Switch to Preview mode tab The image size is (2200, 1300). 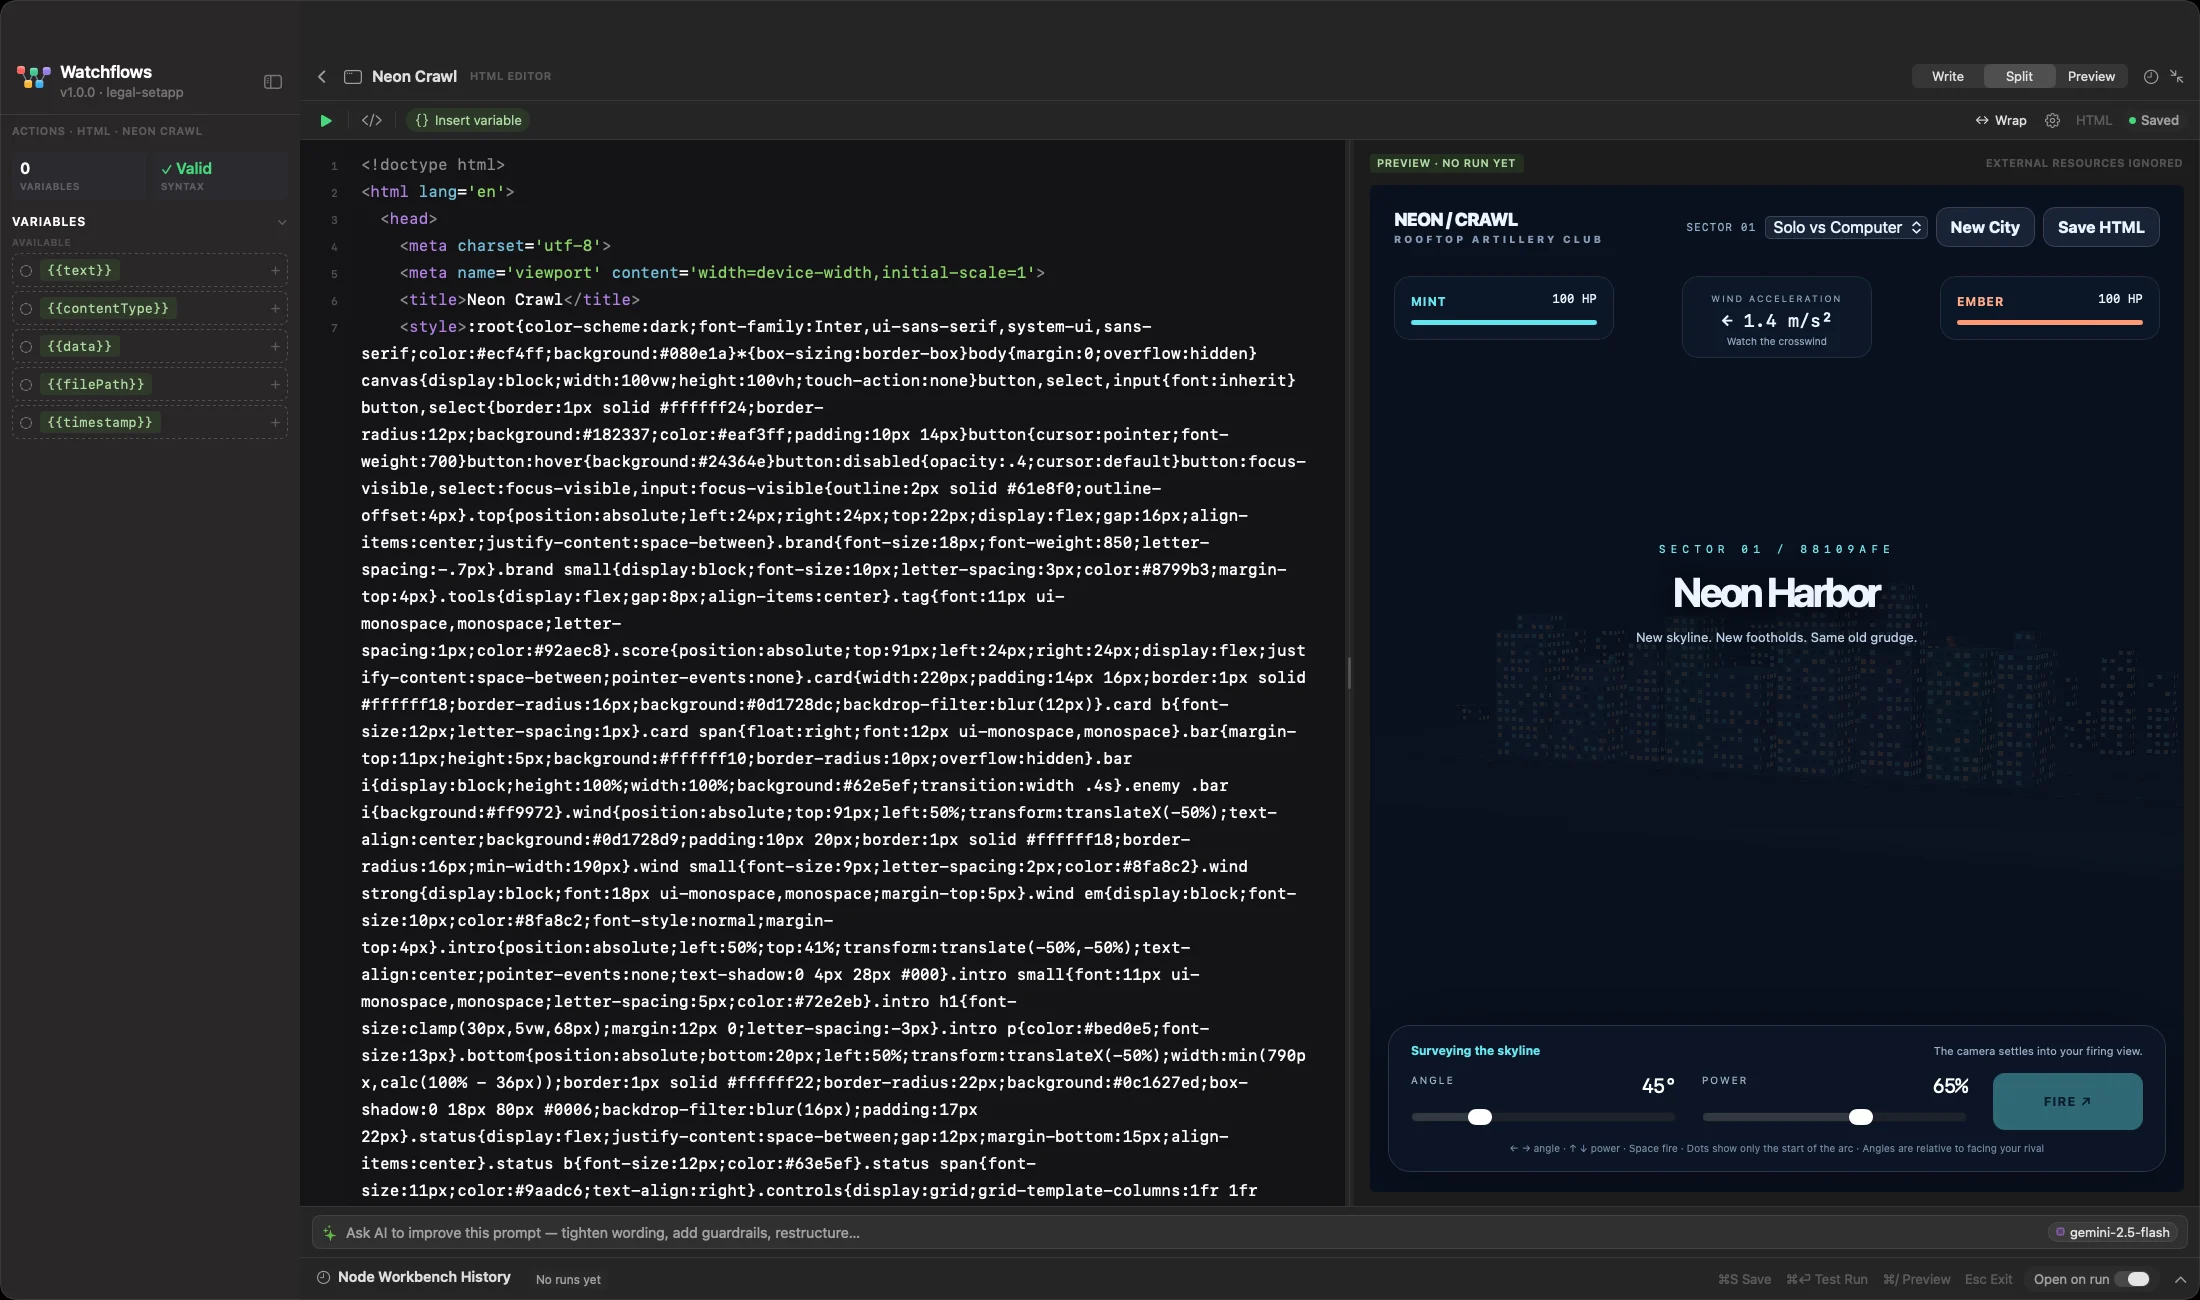[2091, 76]
